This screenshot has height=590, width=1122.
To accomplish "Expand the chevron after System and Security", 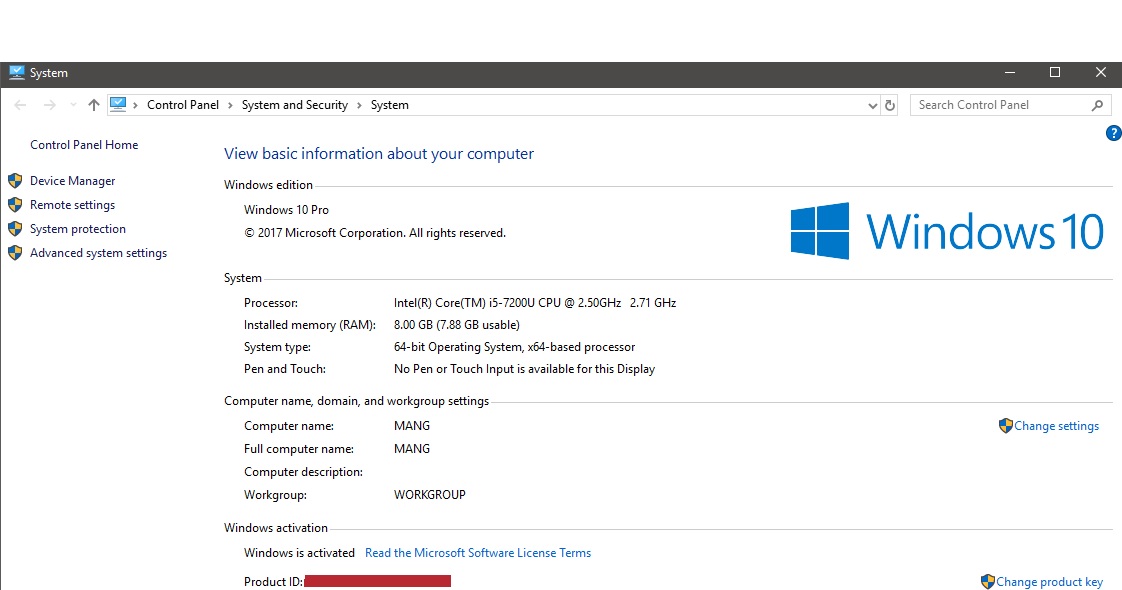I will tap(359, 105).
